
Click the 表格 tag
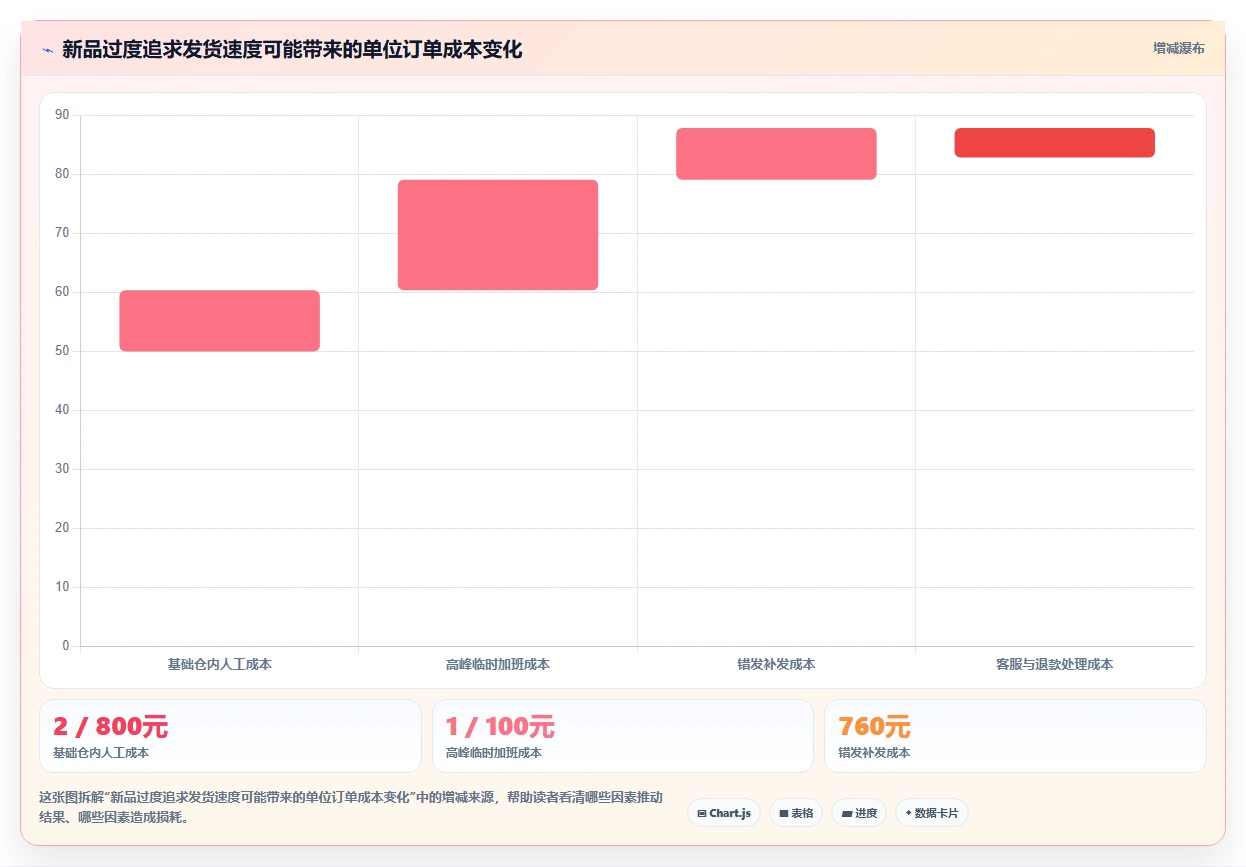796,813
